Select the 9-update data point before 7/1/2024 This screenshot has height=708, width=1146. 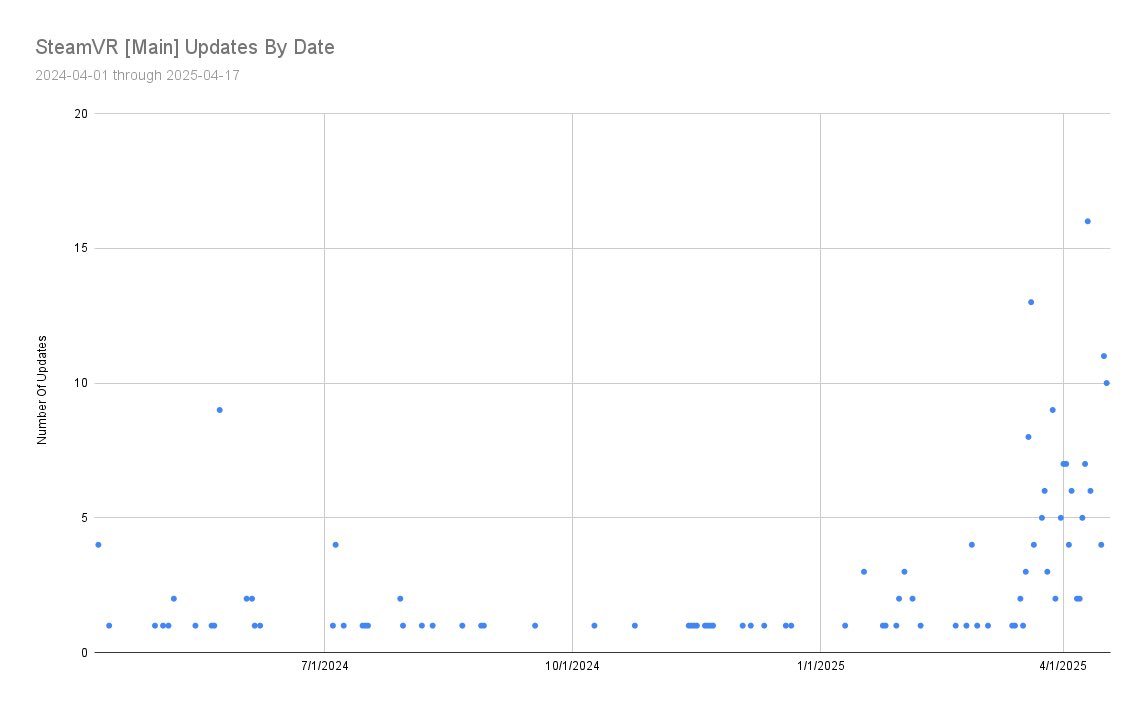point(219,410)
